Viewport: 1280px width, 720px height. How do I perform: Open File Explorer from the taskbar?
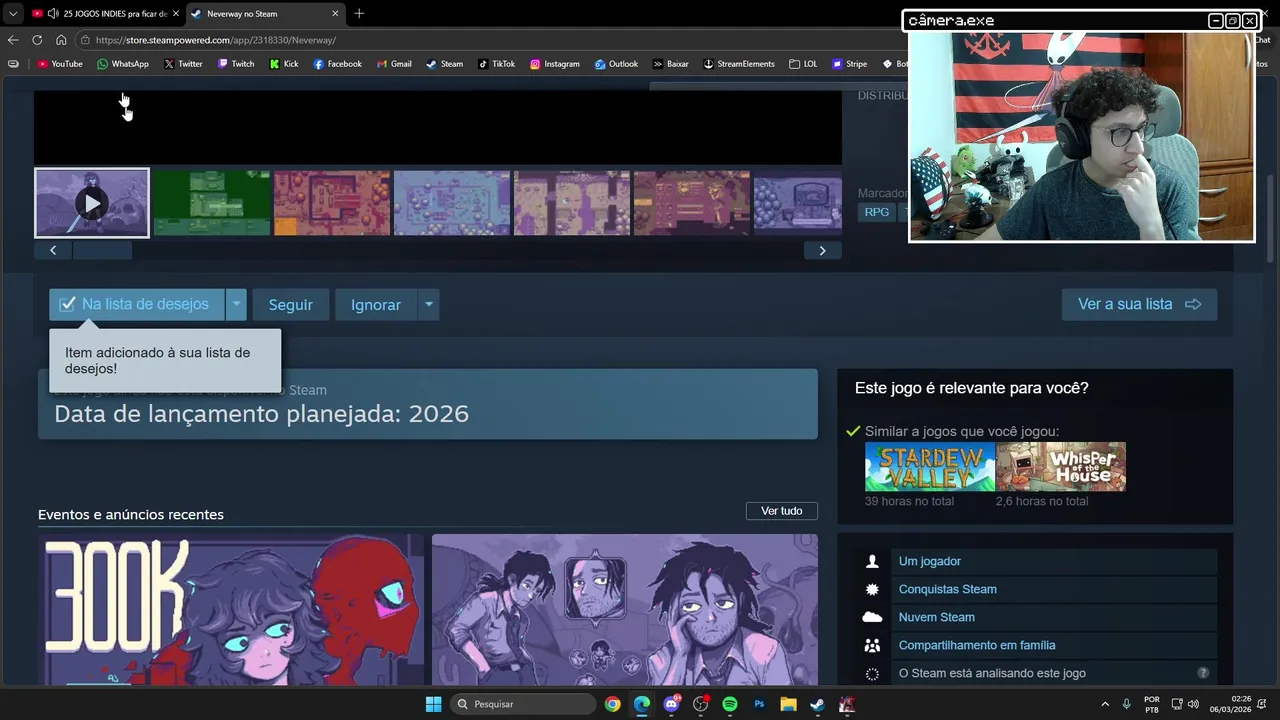[x=788, y=704]
